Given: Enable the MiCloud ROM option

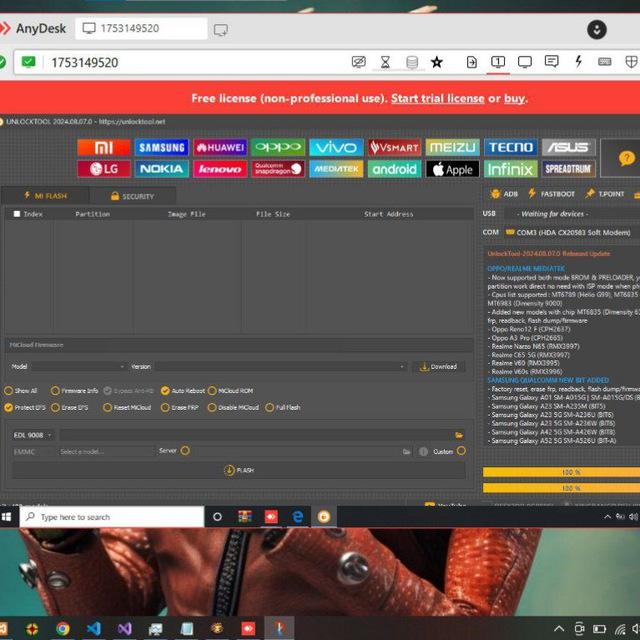Looking at the screenshot, I should coord(230,391).
